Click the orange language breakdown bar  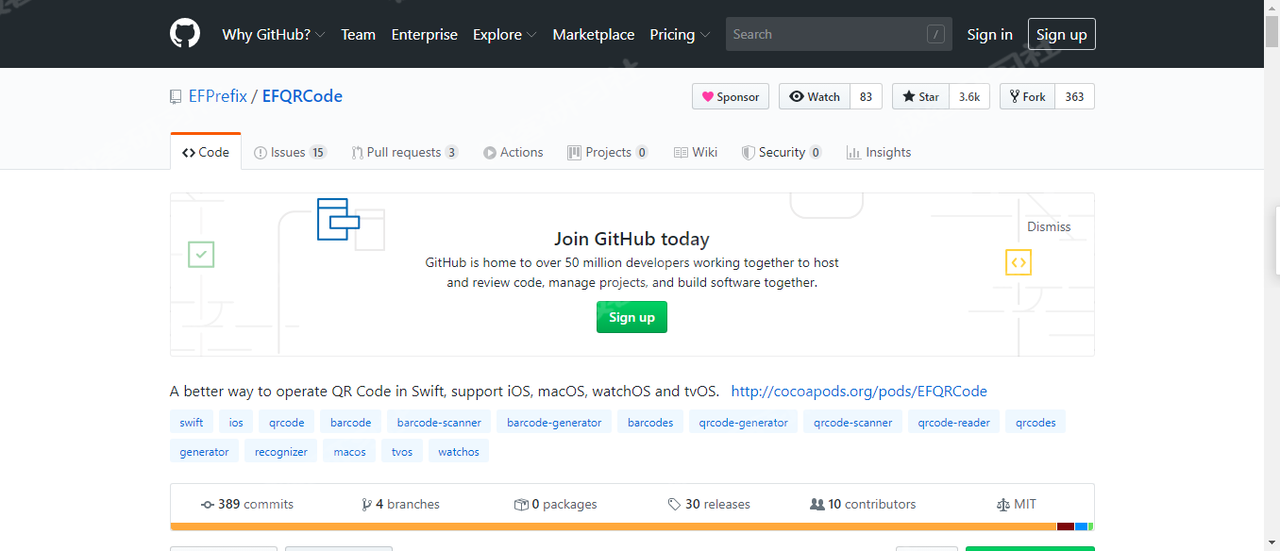click(613, 526)
